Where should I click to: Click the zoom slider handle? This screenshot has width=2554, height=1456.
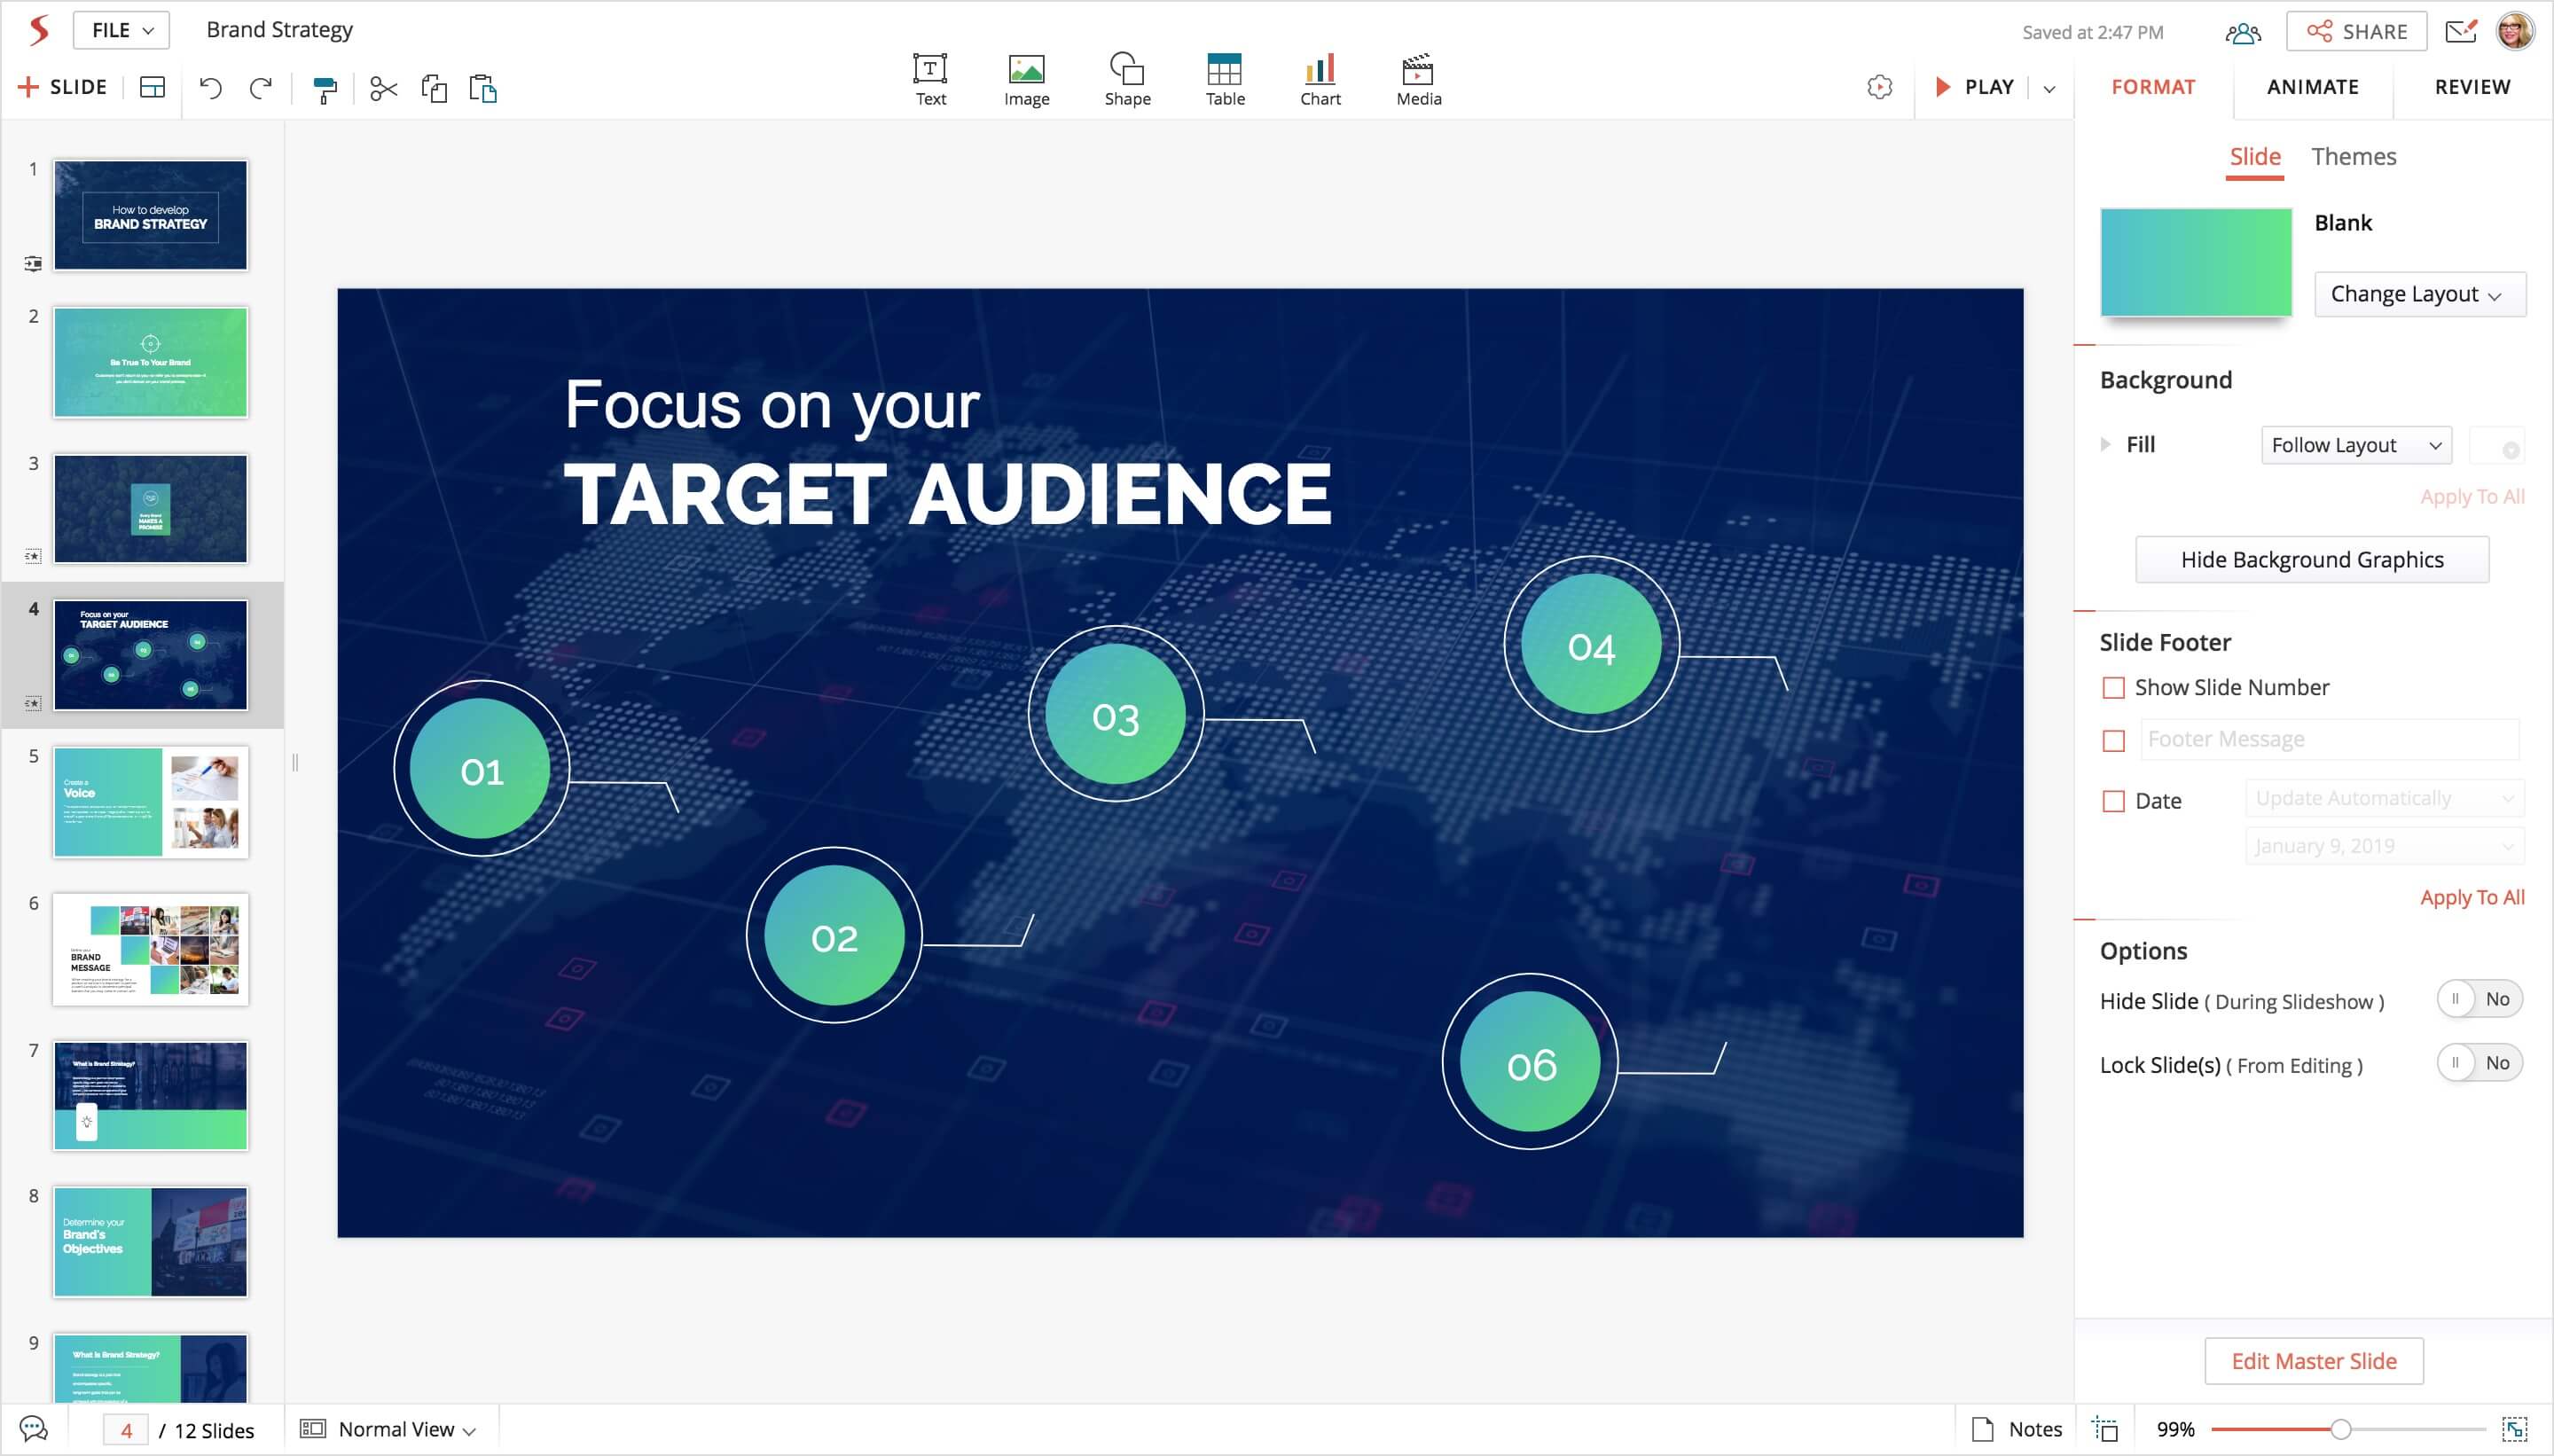click(x=2340, y=1429)
